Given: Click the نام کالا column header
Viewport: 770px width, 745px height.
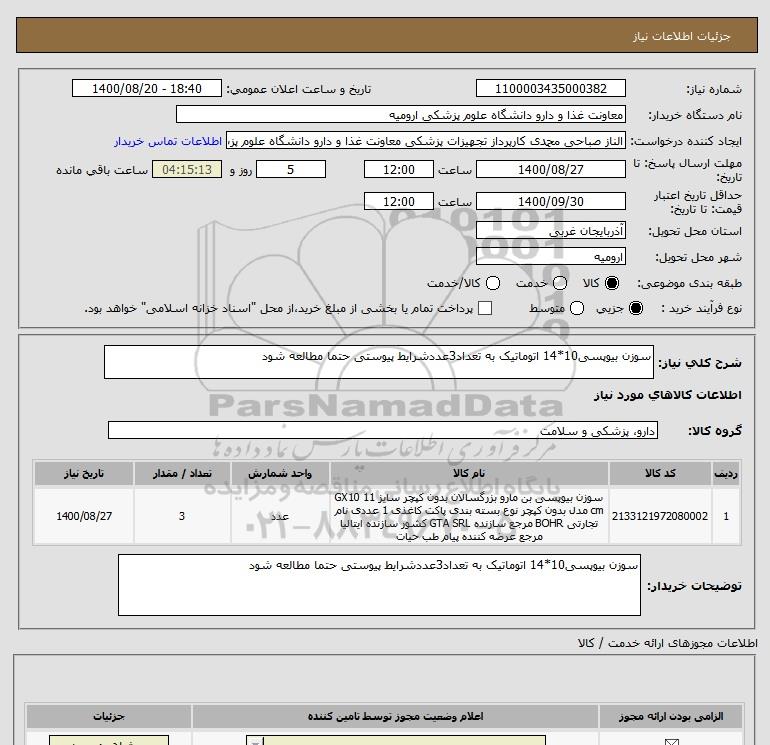Looking at the screenshot, I should 469,473.
